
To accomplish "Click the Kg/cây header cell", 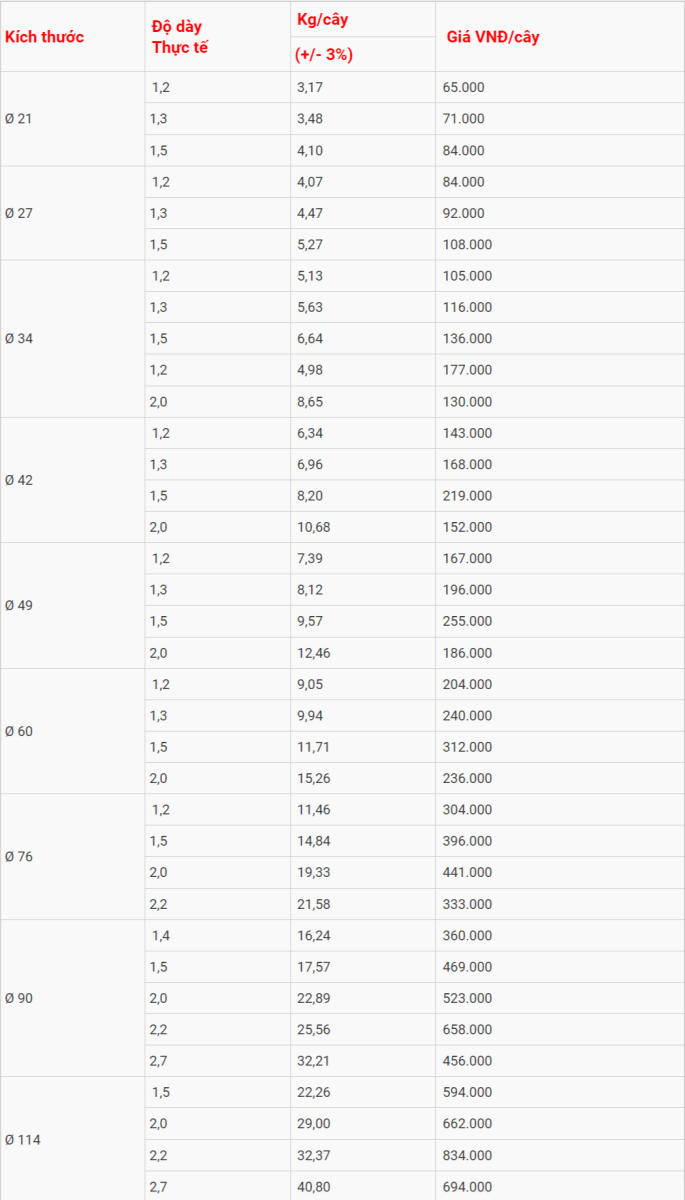I will coord(363,20).
